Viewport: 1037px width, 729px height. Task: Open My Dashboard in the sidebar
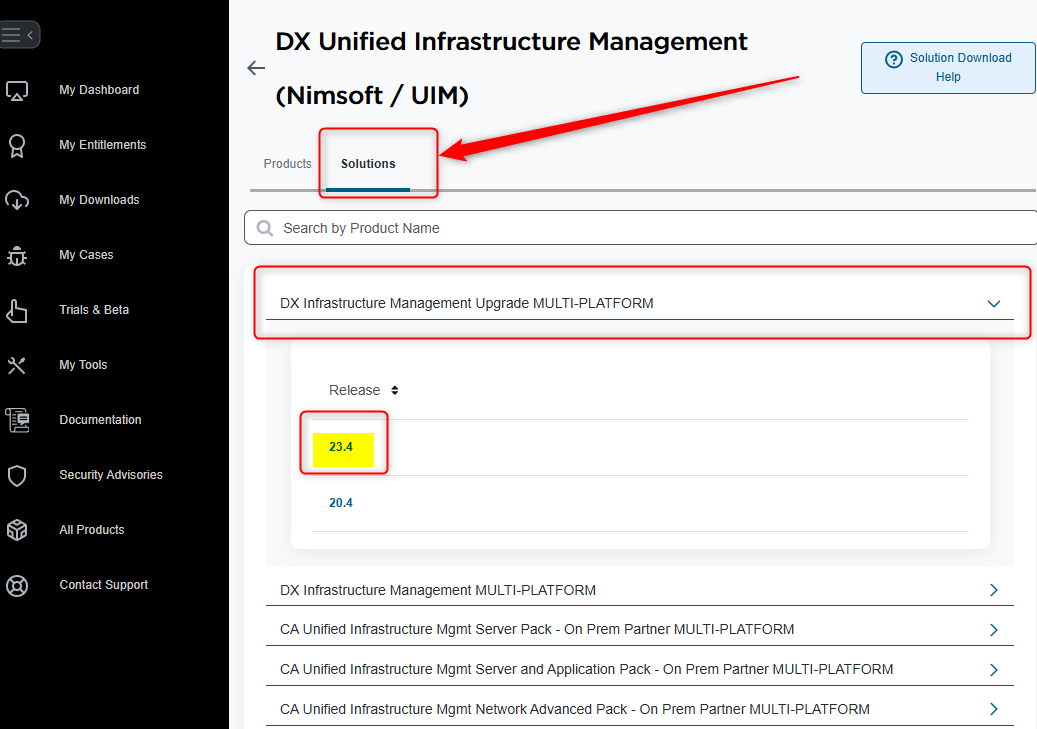[99, 90]
